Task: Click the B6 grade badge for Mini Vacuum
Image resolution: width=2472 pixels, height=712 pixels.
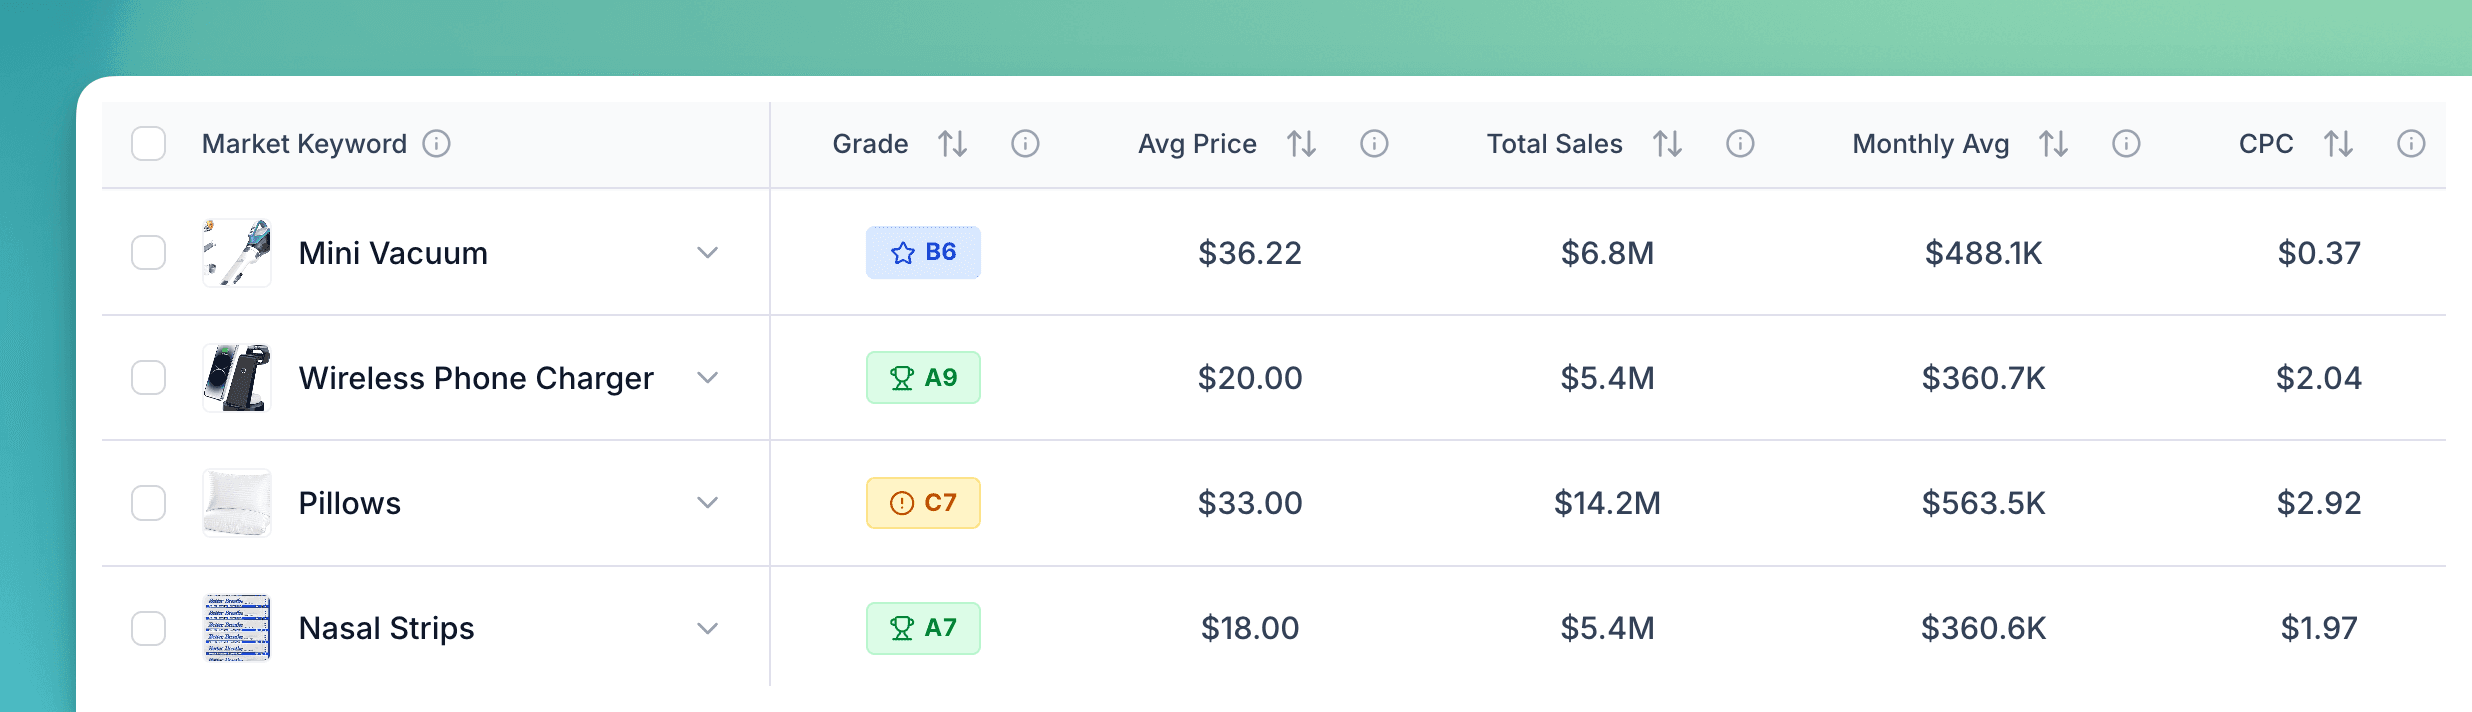Action: pyautogui.click(x=922, y=253)
